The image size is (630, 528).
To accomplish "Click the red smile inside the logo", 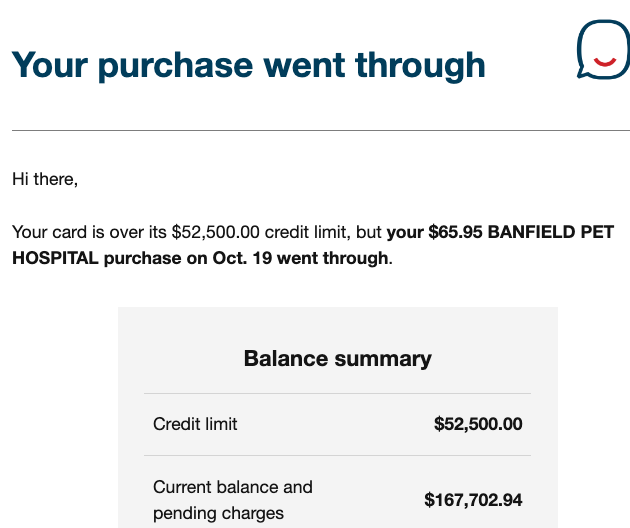I will (604, 62).
